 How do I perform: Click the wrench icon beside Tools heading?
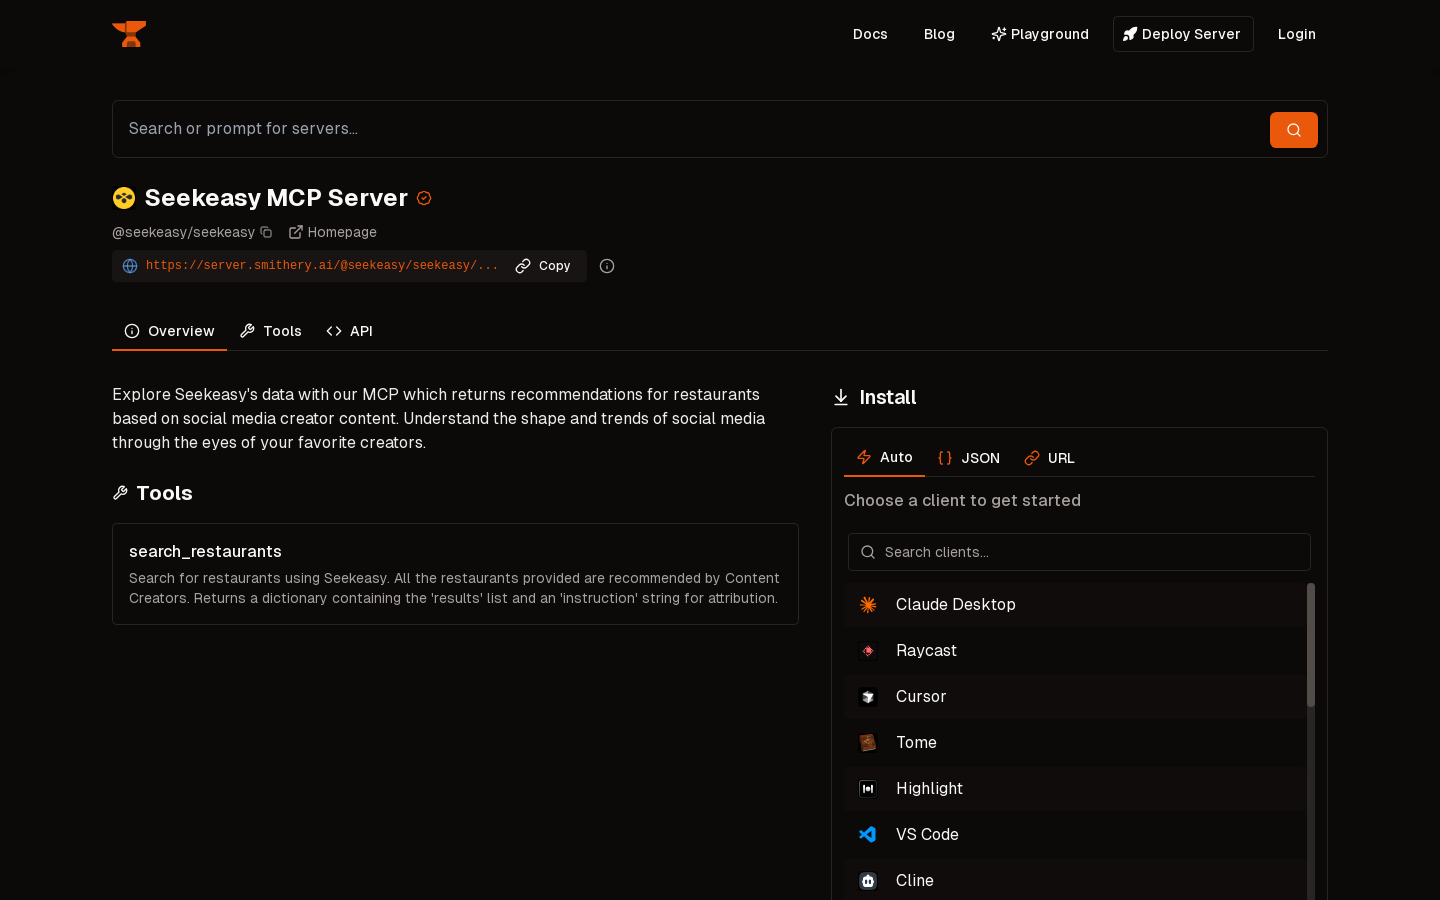point(120,493)
